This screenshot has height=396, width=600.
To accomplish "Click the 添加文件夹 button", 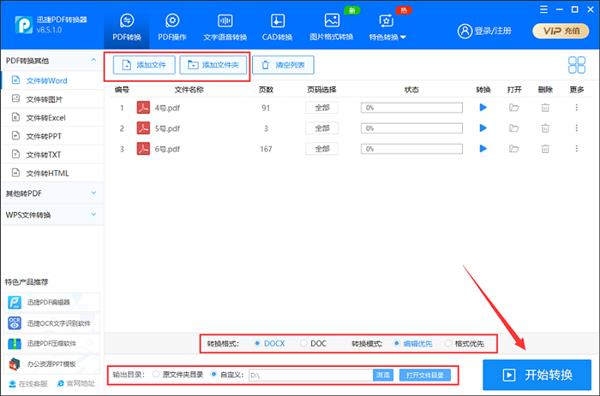I will tap(213, 65).
